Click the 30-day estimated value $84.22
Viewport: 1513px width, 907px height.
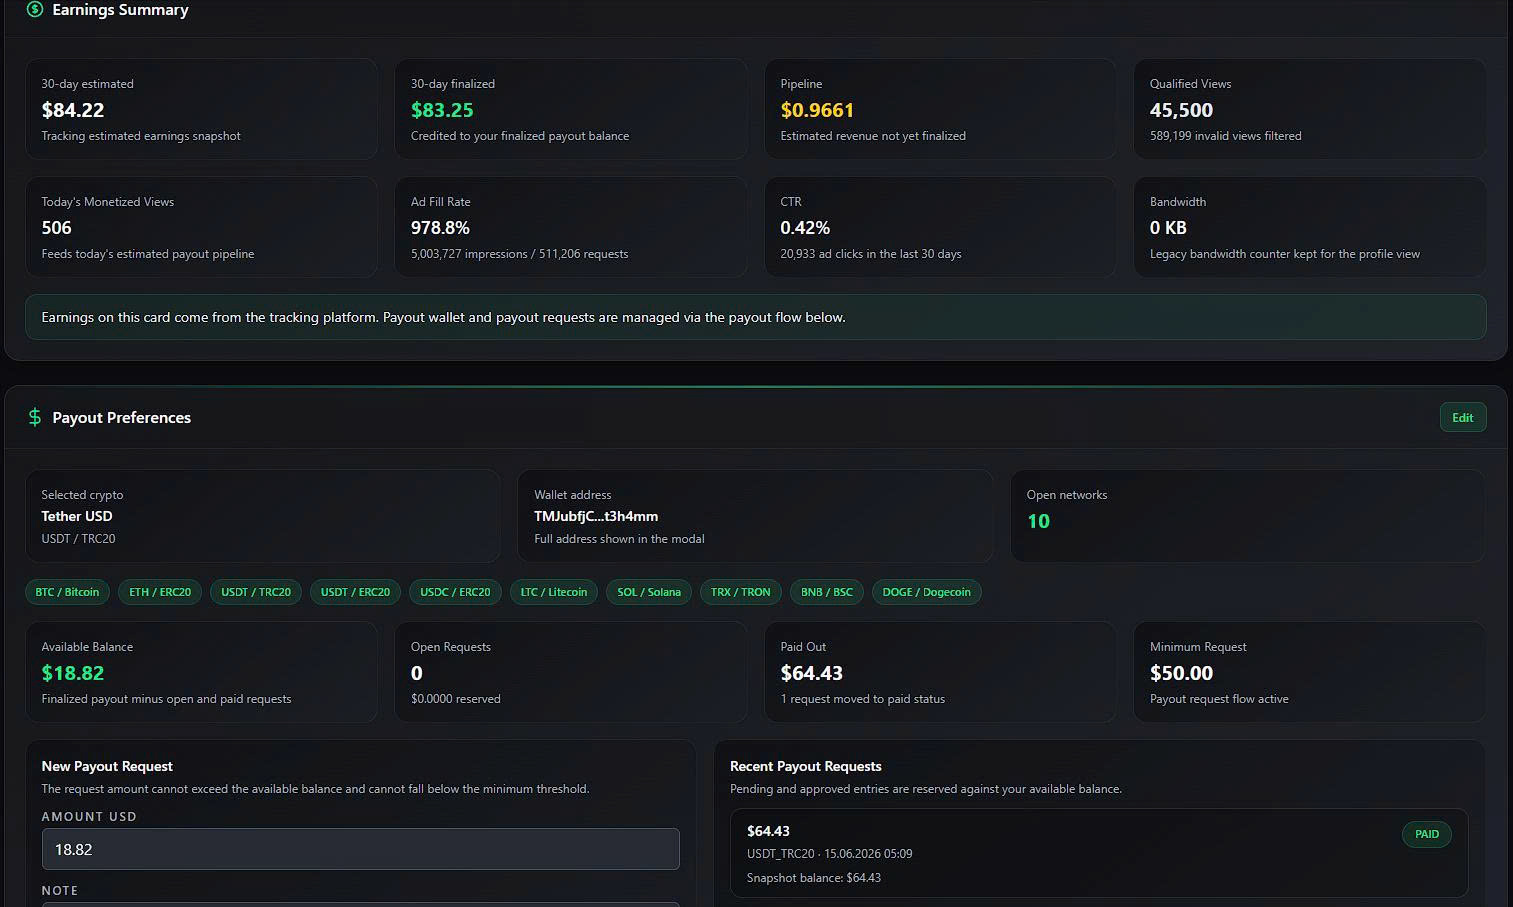tap(73, 110)
